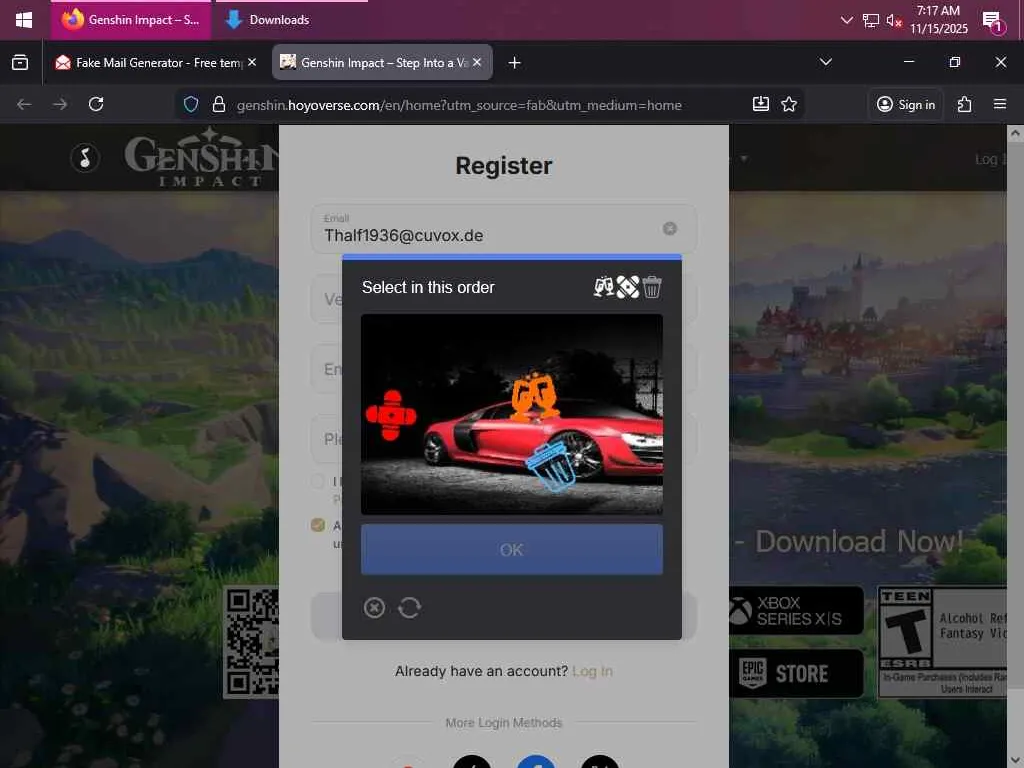Open Firefox View in the tab bar
Screen dimensions: 1024x768
(x=20, y=63)
